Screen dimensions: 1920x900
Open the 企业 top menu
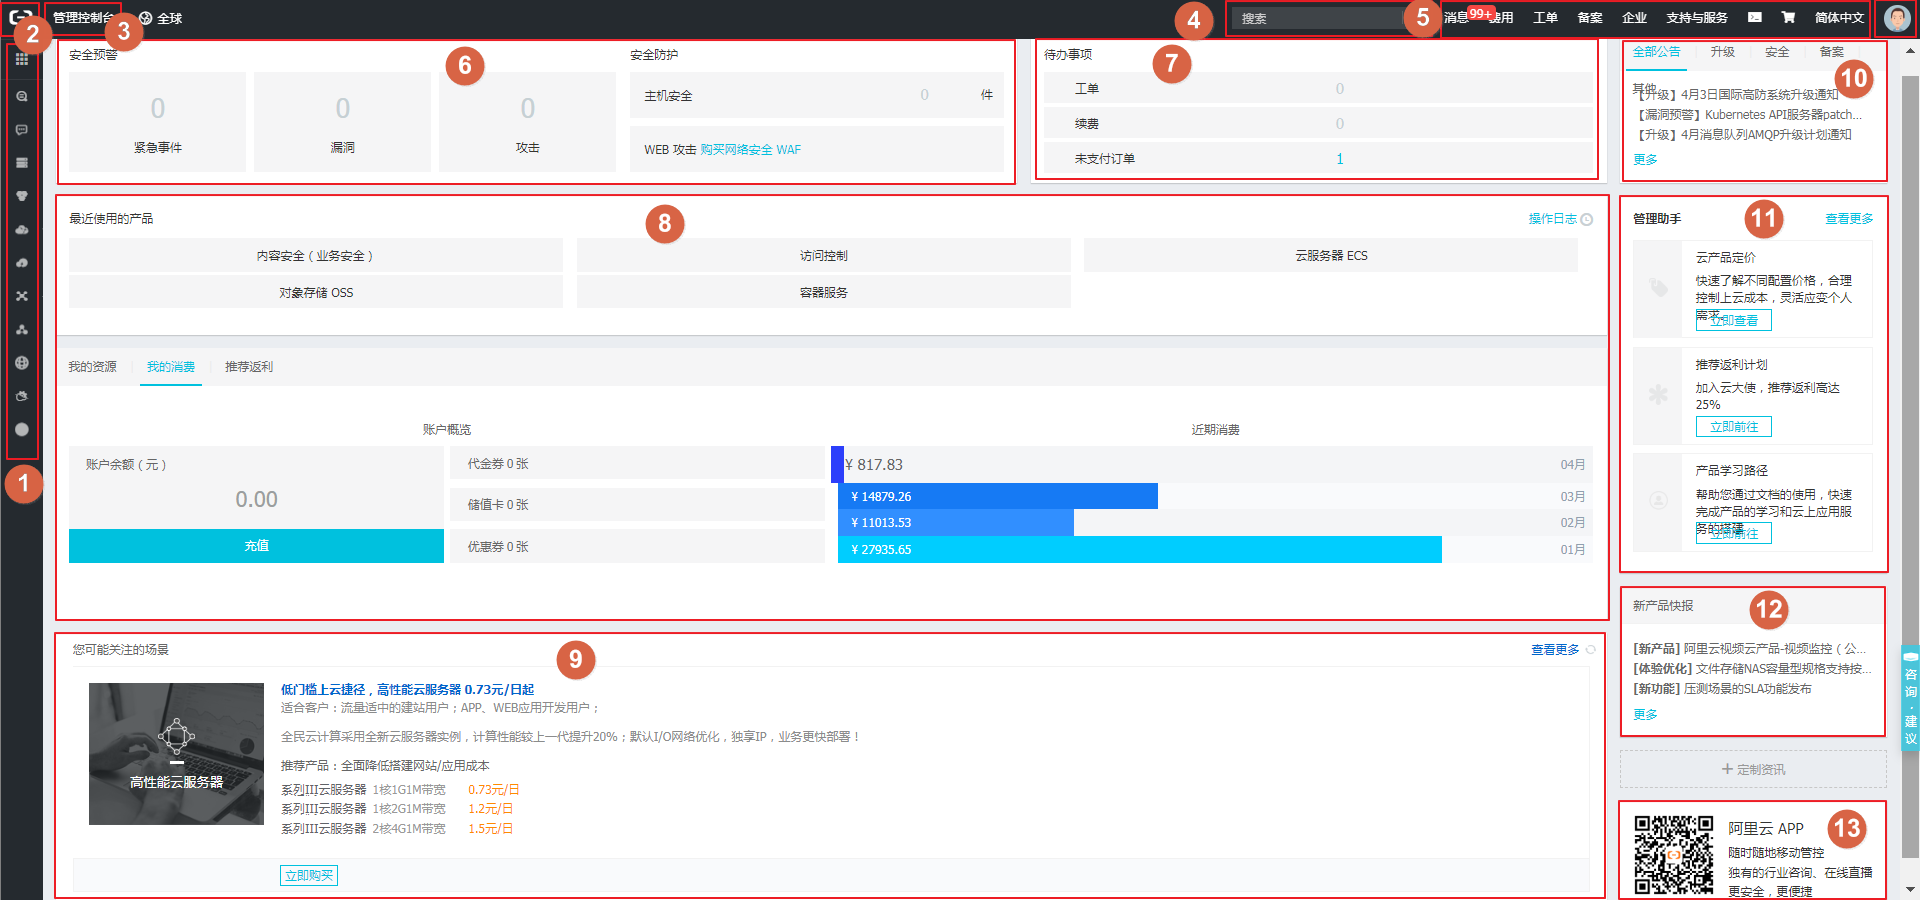pyautogui.click(x=1634, y=18)
